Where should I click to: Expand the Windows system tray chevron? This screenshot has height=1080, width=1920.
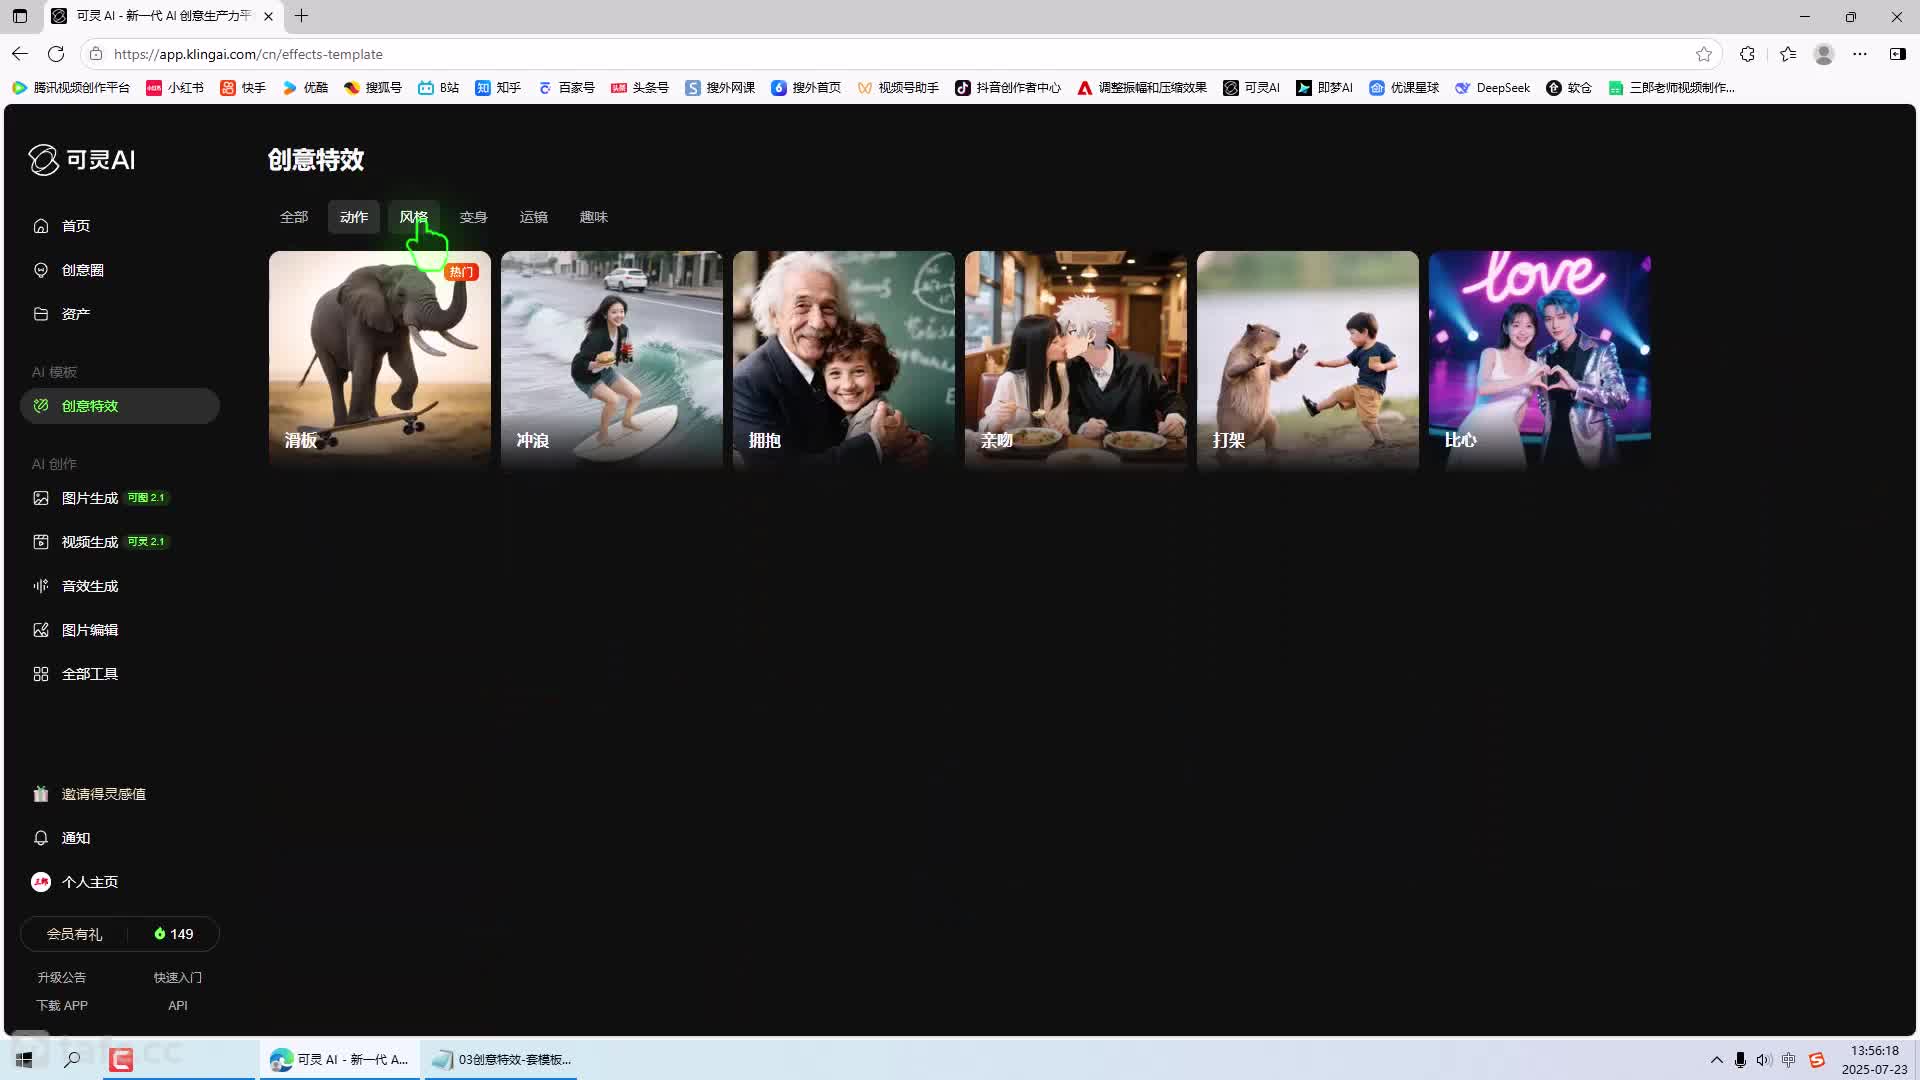point(1716,1060)
